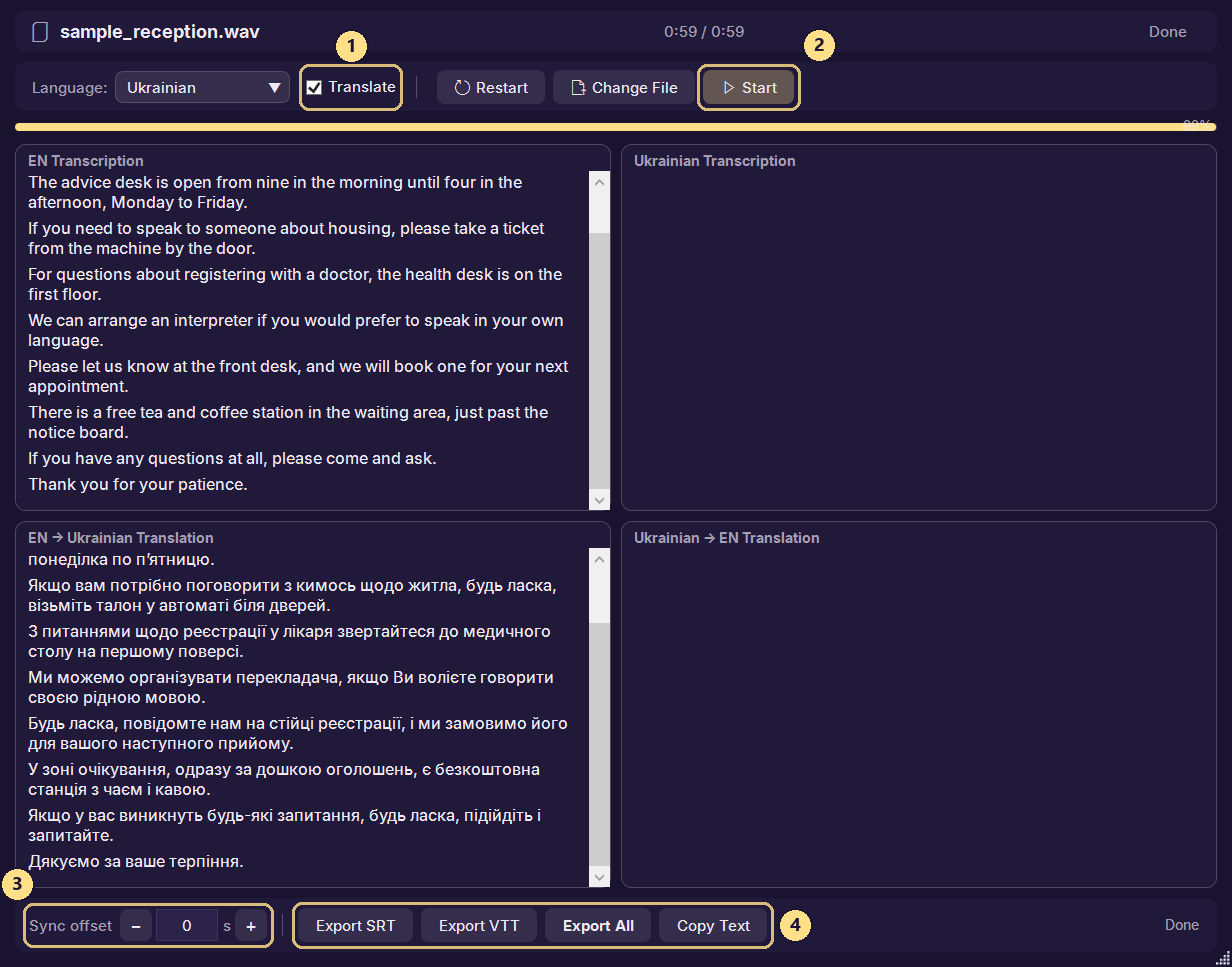Viewport: 1232px width, 967px height.
Task: Click the Done status in the bottom bar
Action: click(1182, 925)
